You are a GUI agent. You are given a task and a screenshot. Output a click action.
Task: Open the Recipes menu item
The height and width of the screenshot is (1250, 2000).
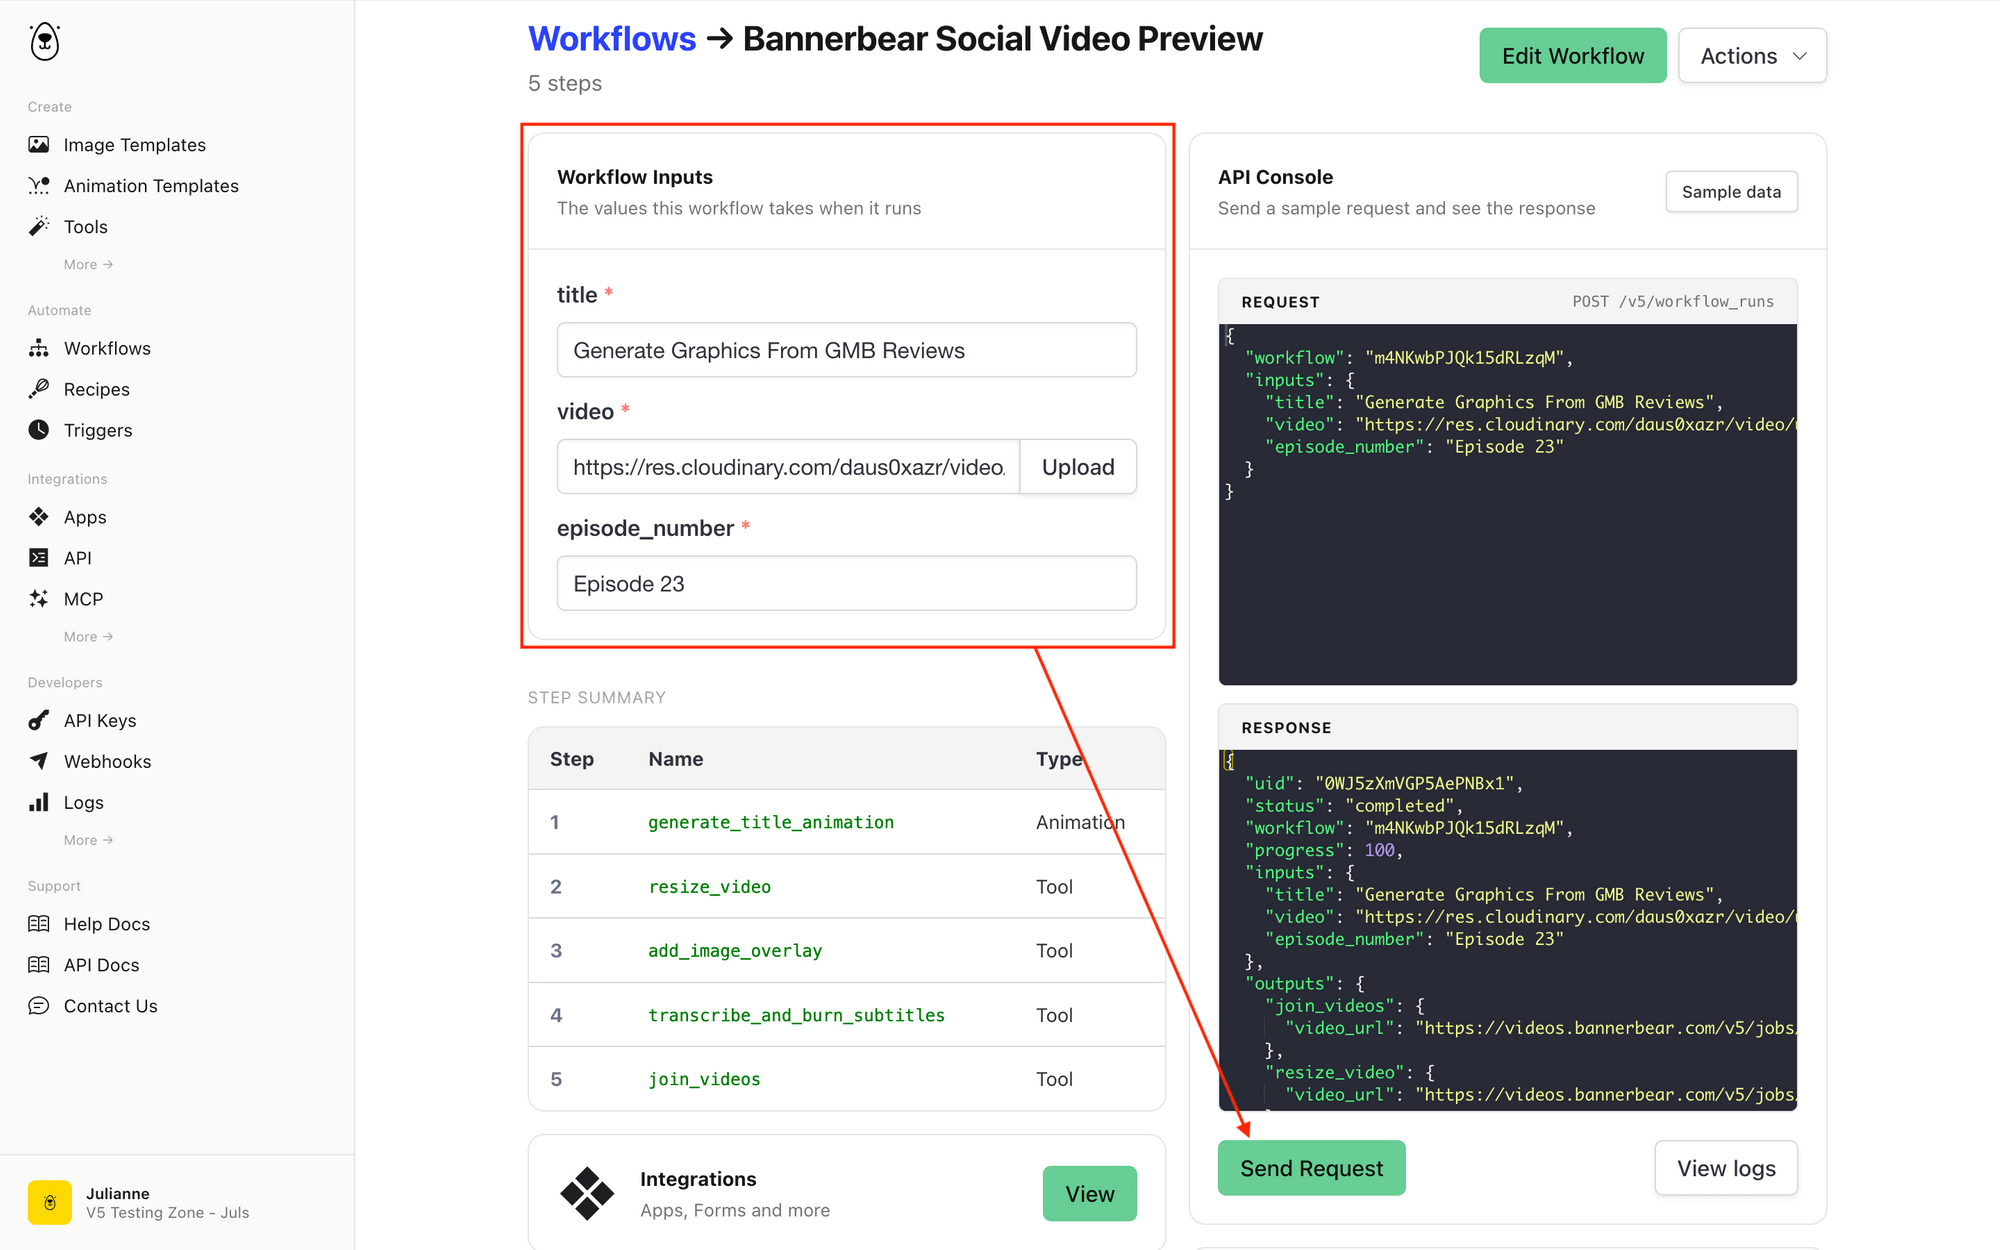pyautogui.click(x=97, y=389)
